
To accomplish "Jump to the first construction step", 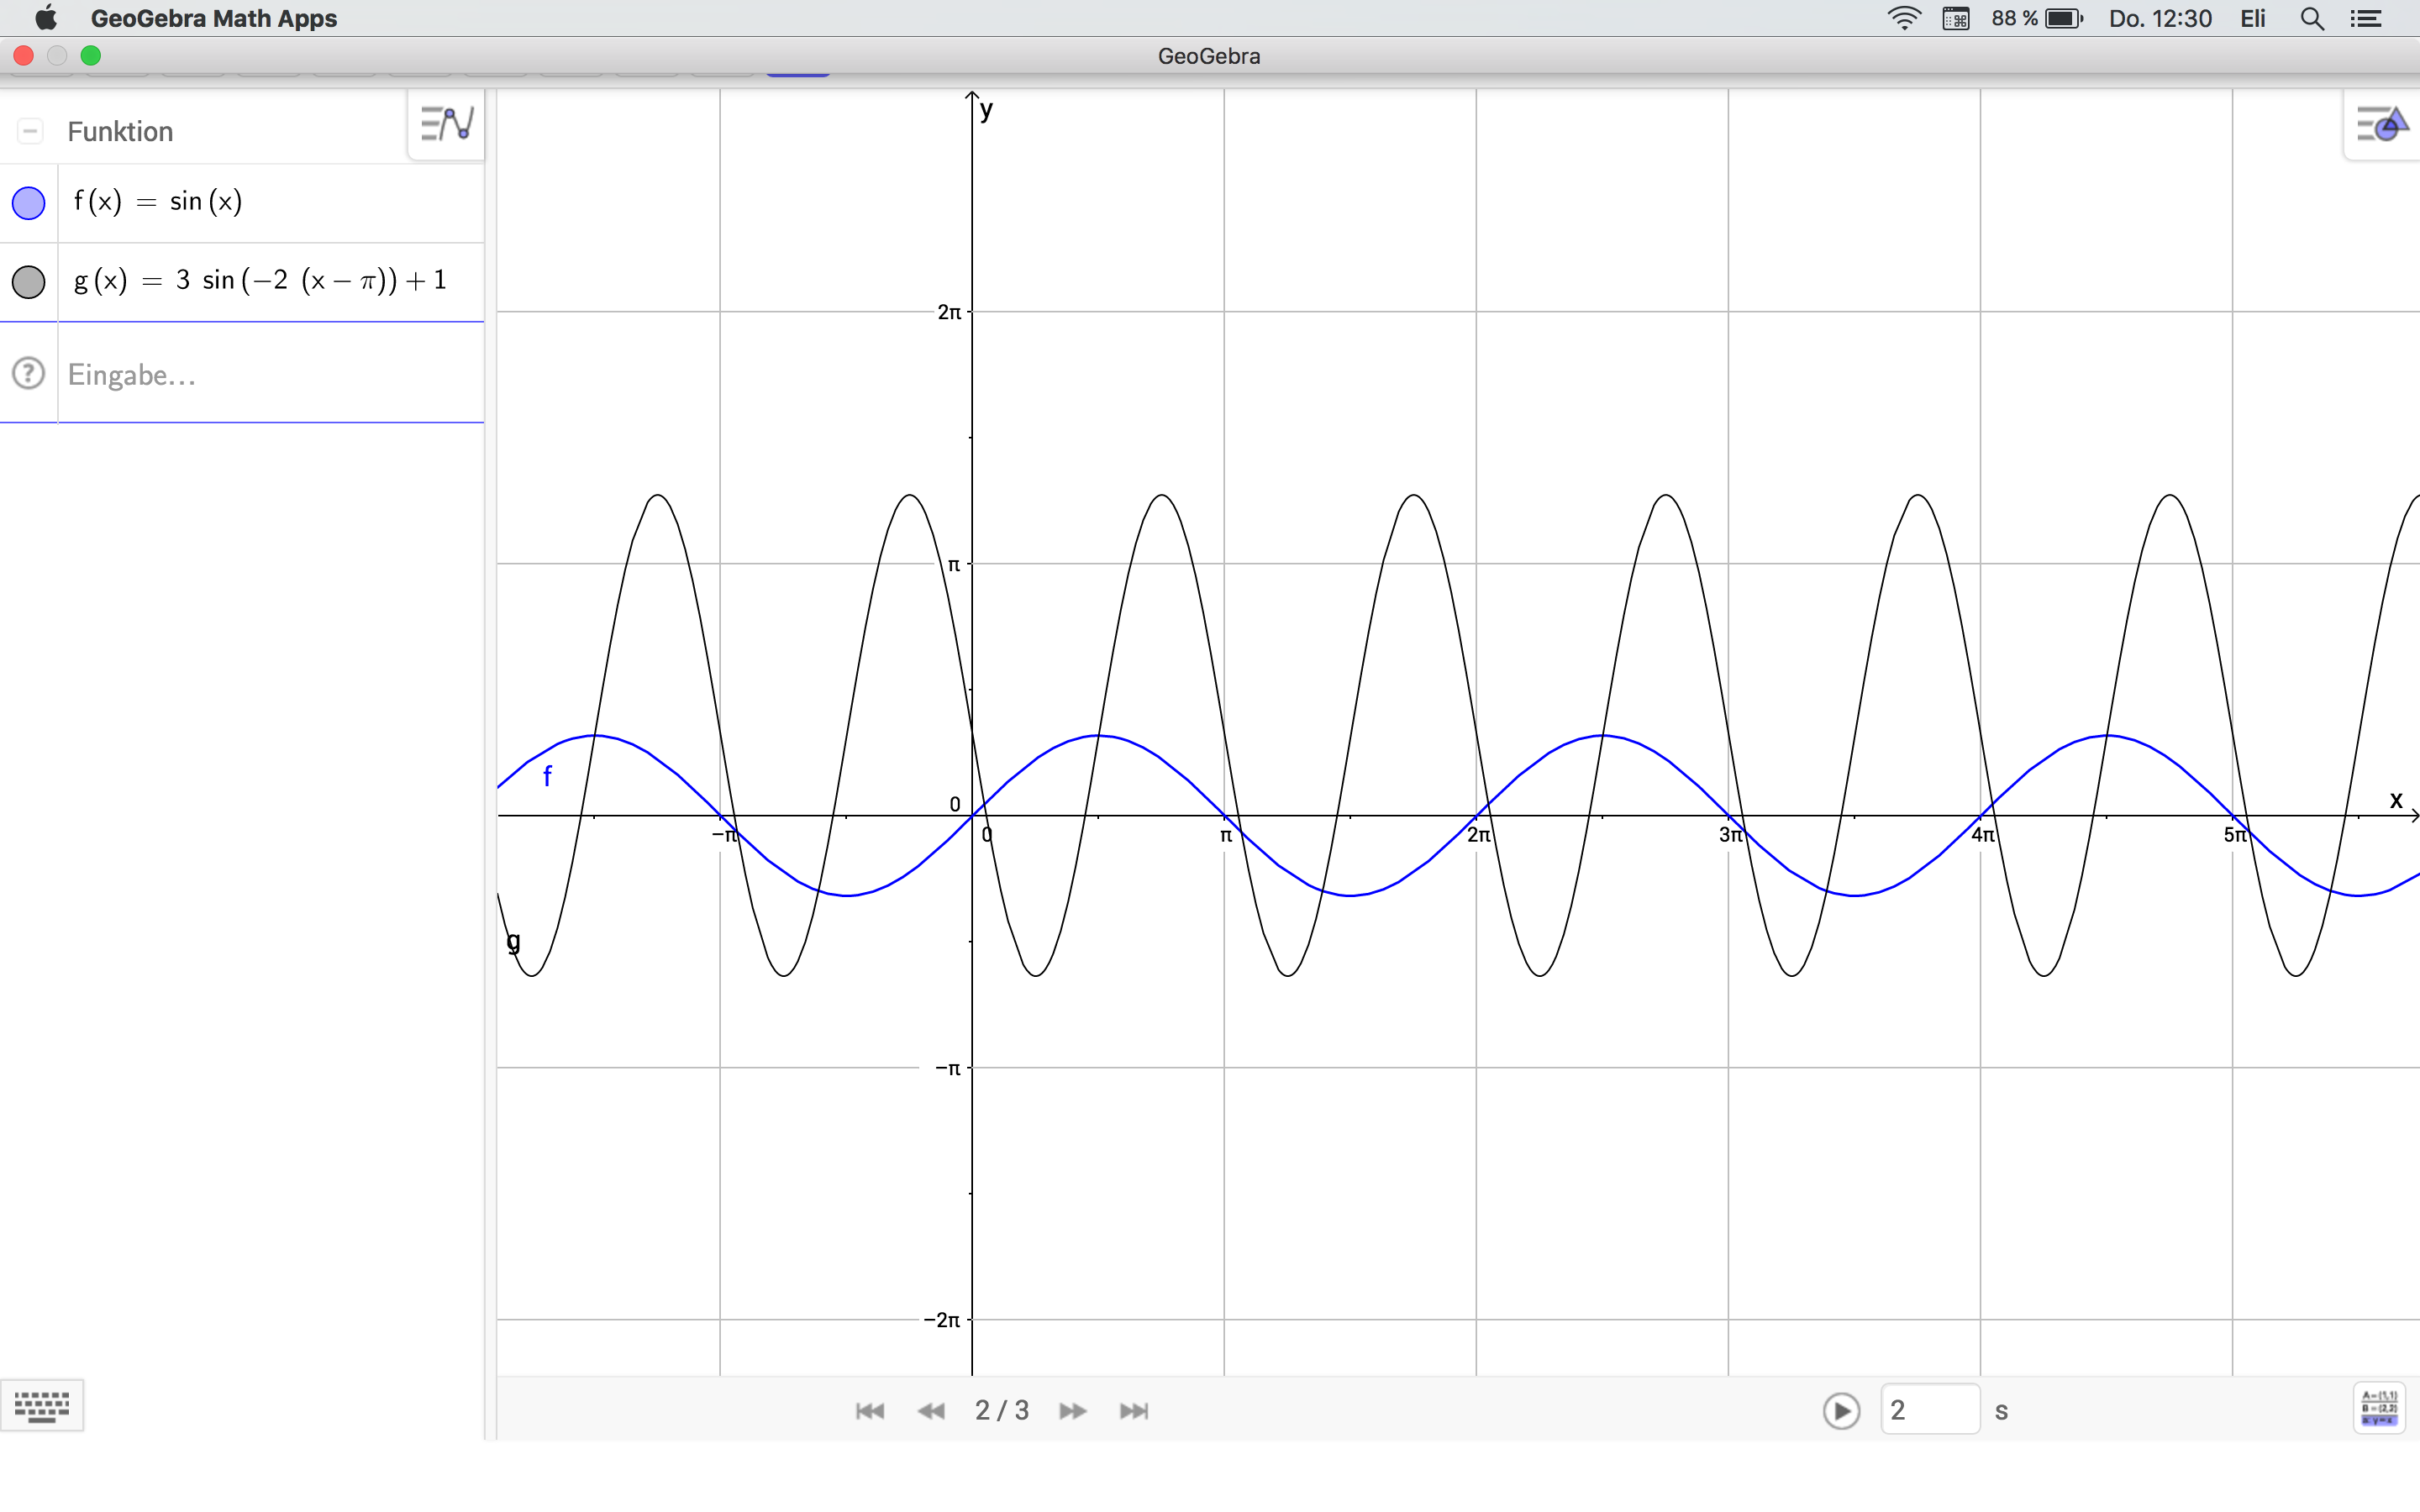I will click(x=870, y=1411).
